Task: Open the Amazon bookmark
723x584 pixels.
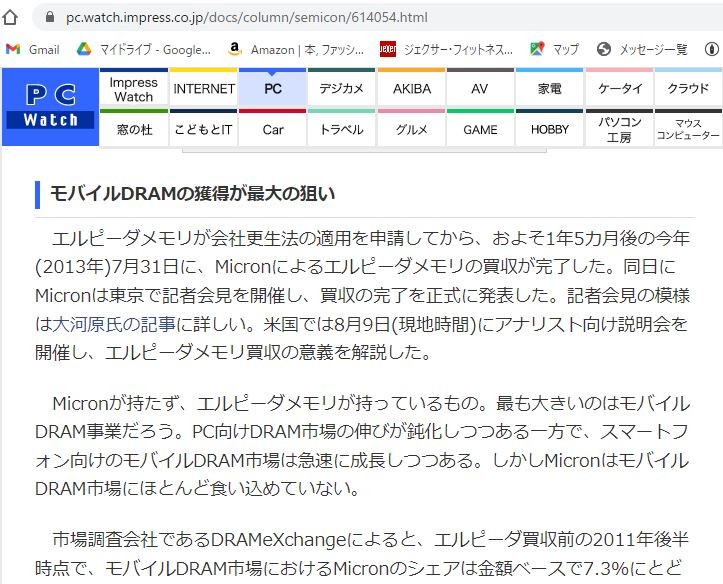Action: pyautogui.click(x=296, y=49)
